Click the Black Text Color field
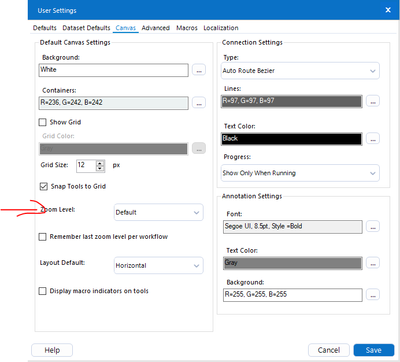Image resolution: width=400 pixels, height=362 pixels. click(x=292, y=139)
